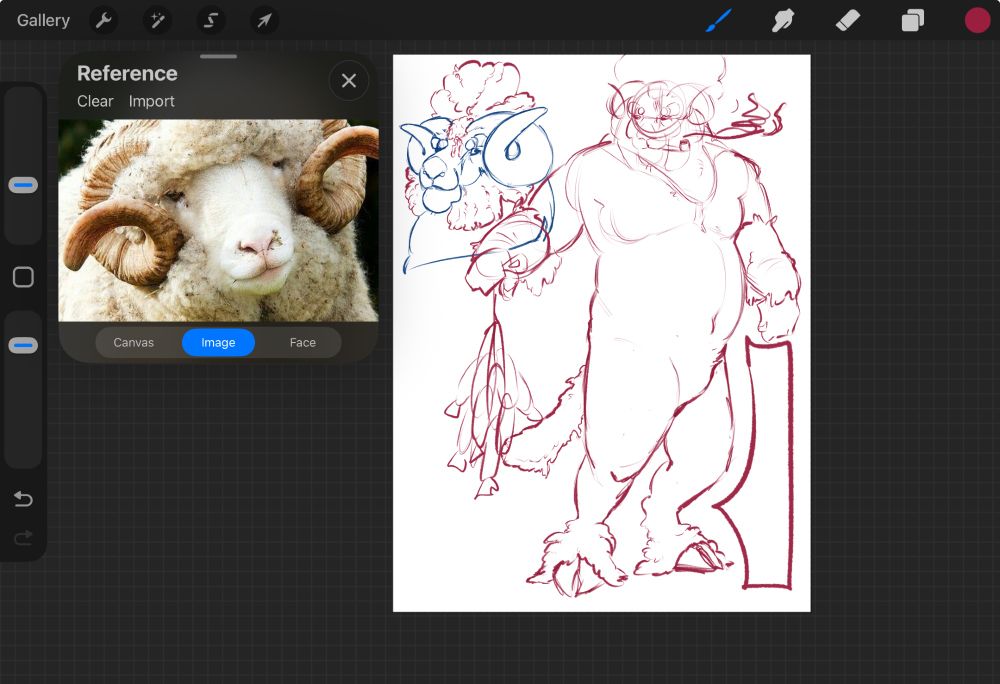Image resolution: width=1000 pixels, height=684 pixels.
Task: Click the Reference panel title
Action: (127, 73)
